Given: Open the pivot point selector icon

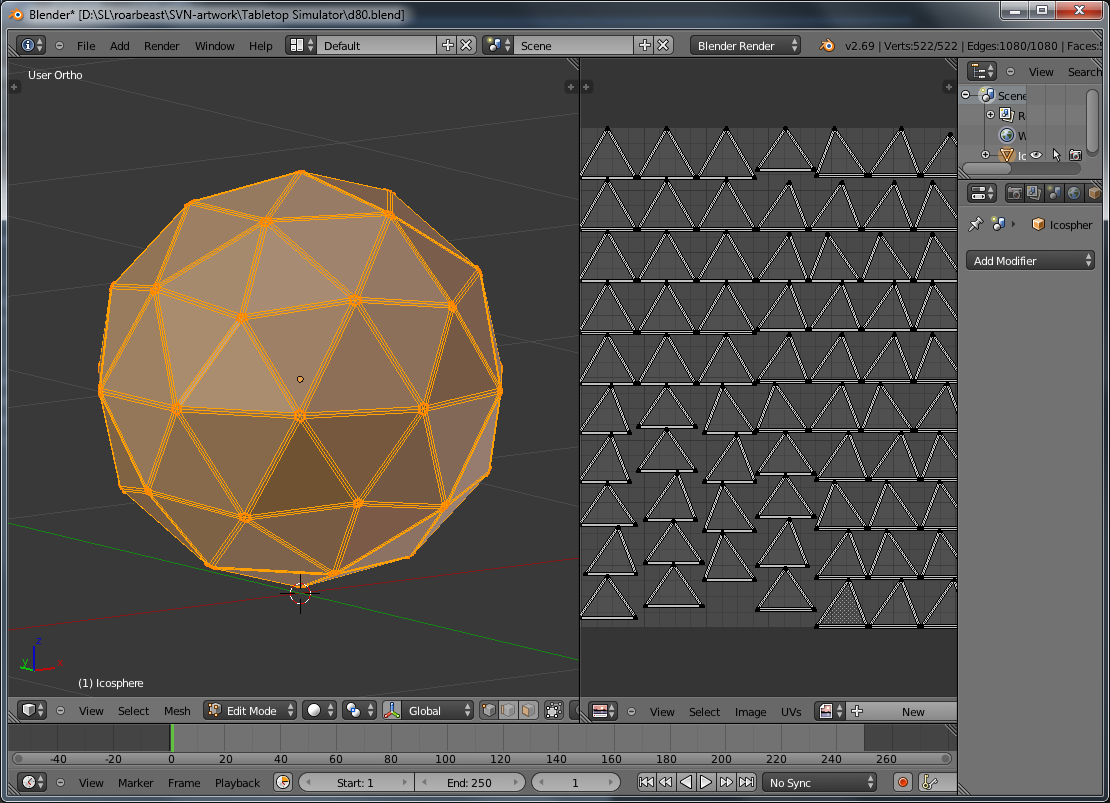Looking at the screenshot, I should (x=320, y=711).
